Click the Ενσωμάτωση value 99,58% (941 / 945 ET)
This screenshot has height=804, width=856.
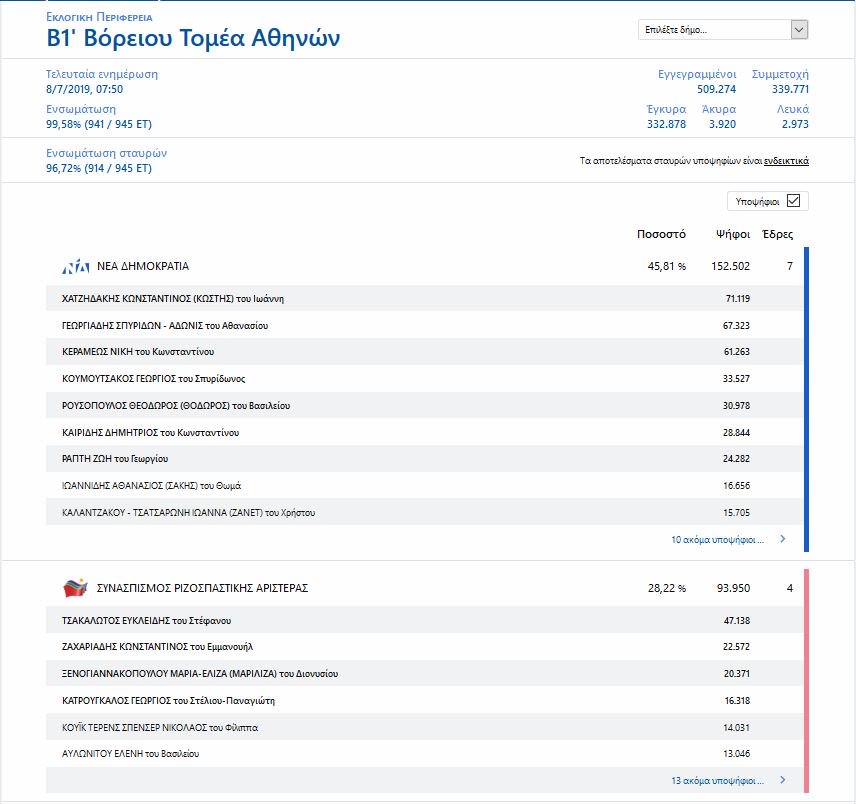point(99,124)
